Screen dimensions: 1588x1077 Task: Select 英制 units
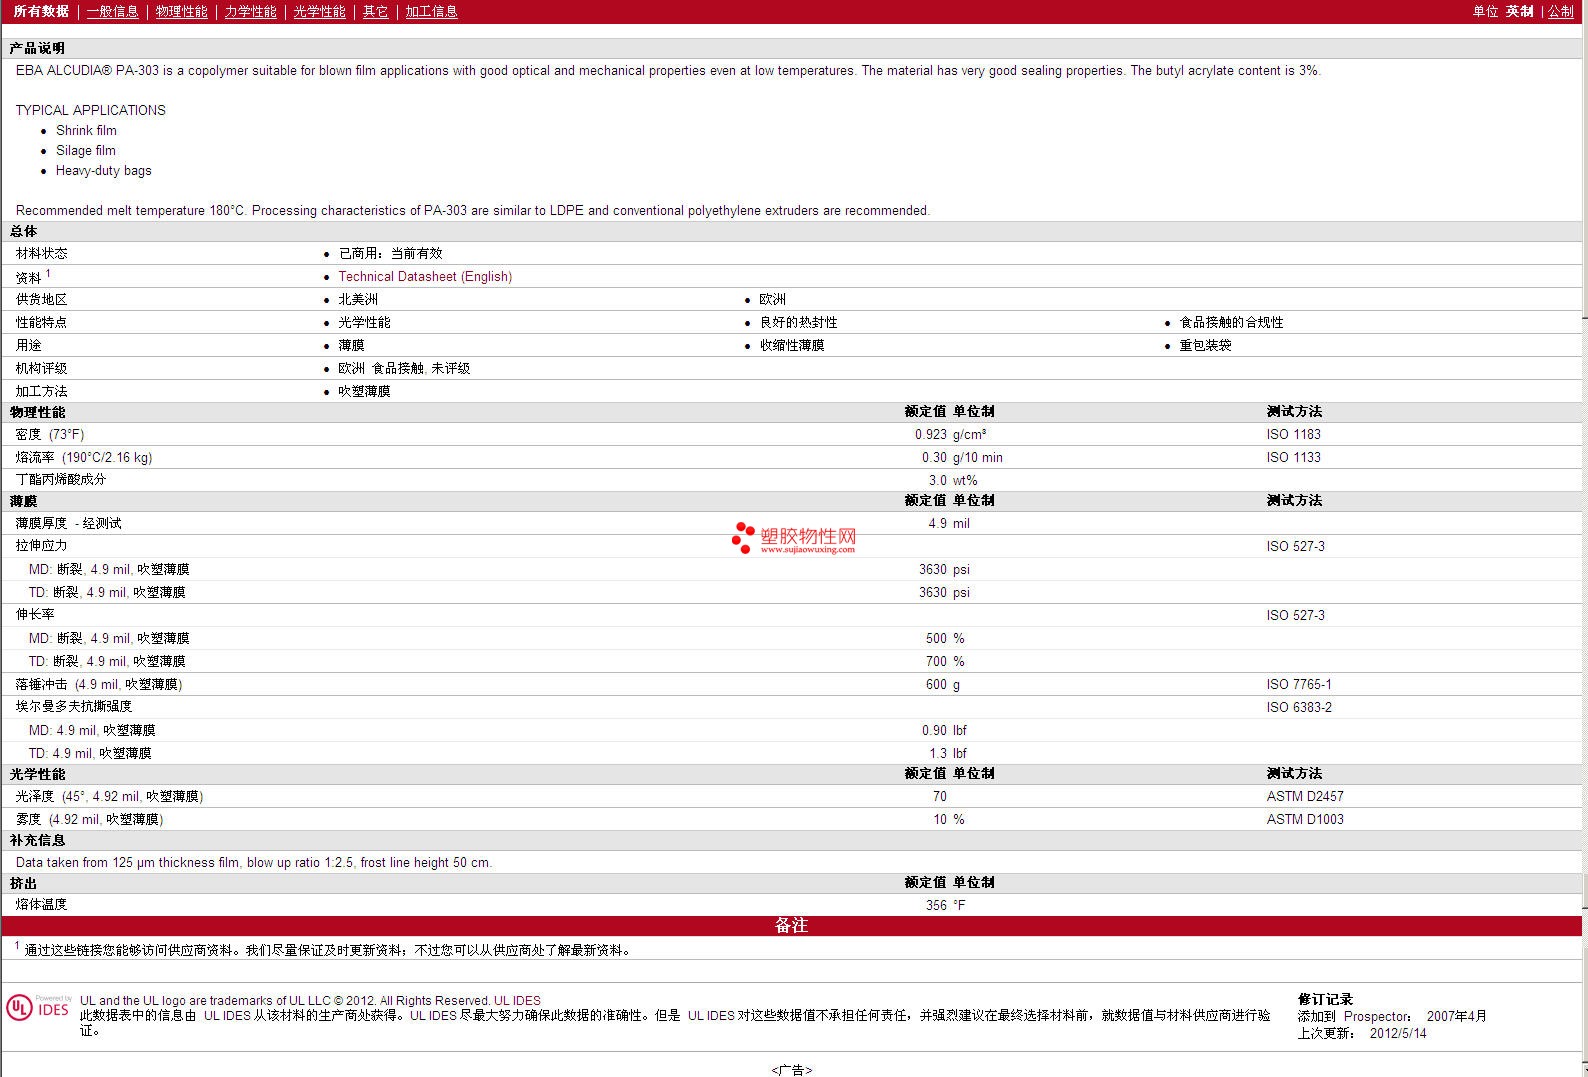tap(1519, 11)
